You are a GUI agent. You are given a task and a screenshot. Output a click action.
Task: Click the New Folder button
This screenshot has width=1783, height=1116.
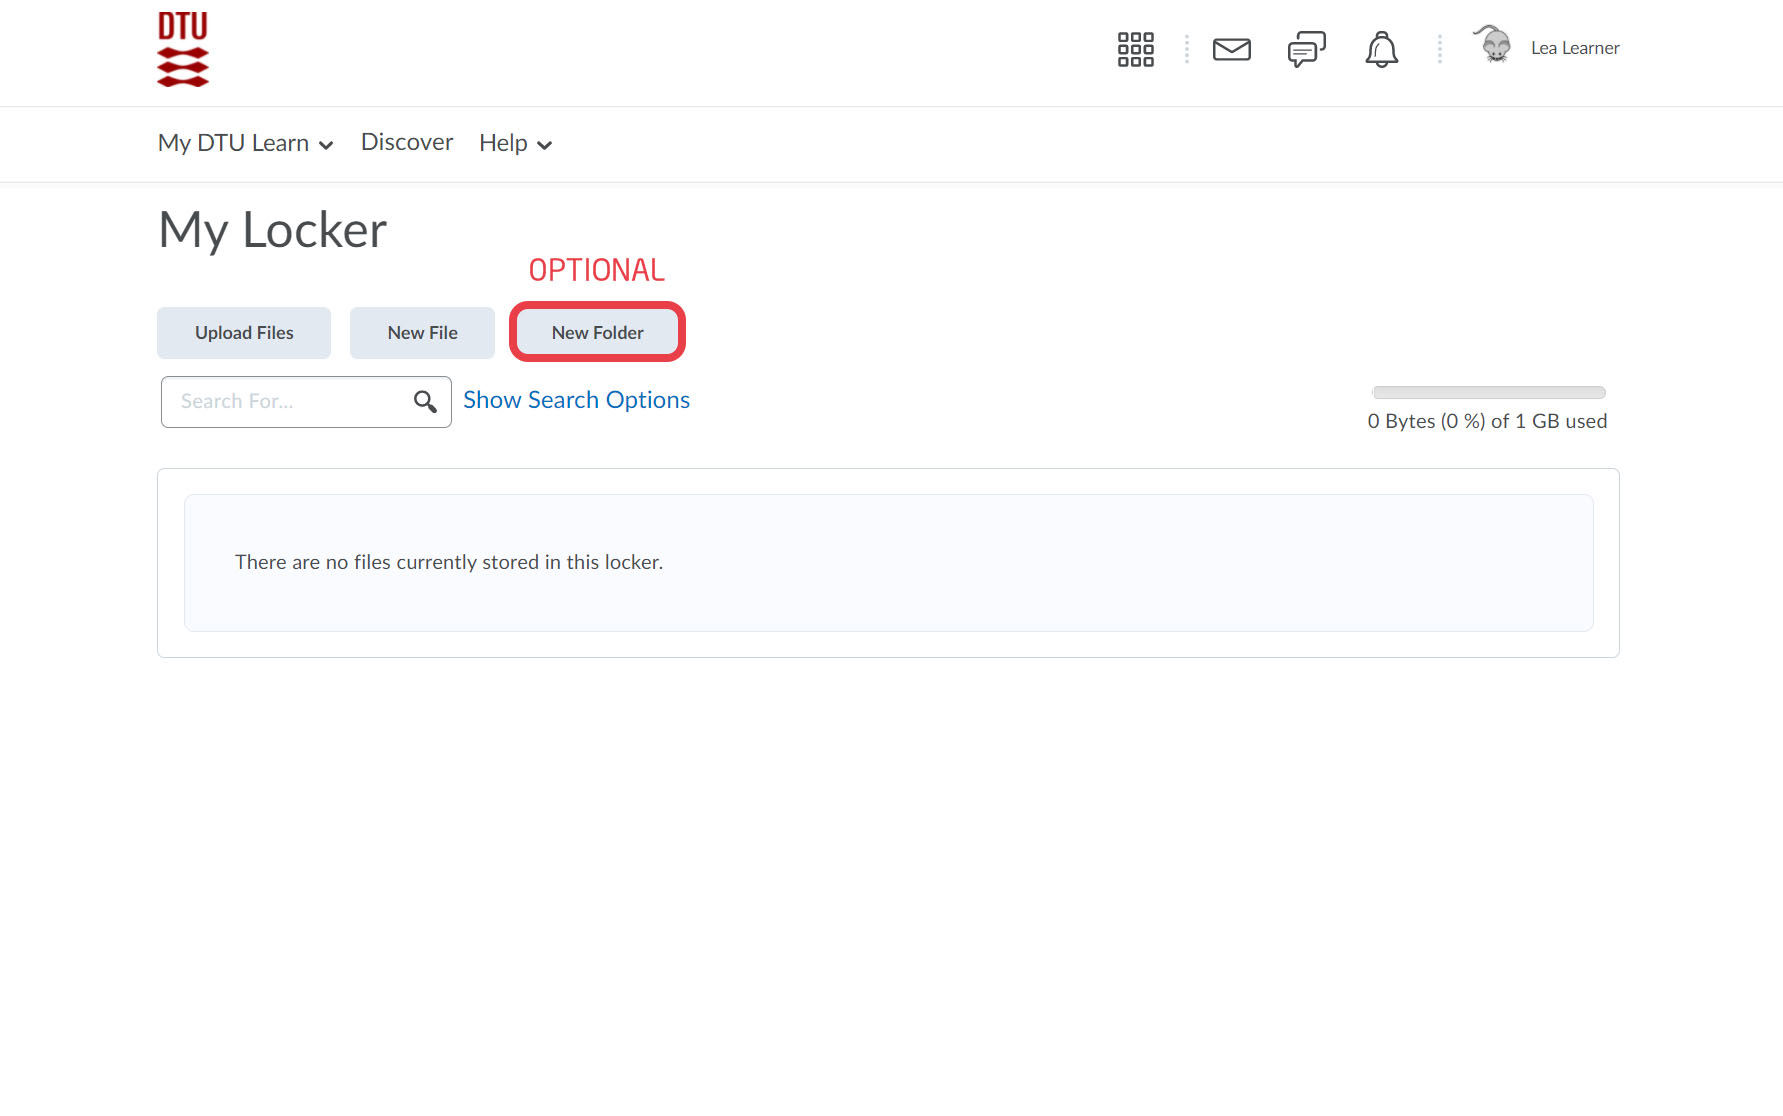tap(597, 333)
